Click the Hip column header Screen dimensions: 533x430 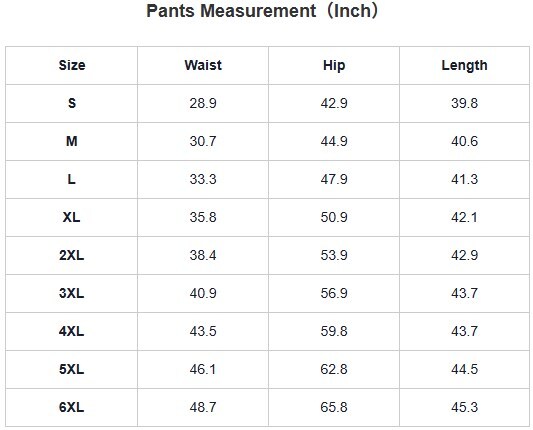[334, 65]
